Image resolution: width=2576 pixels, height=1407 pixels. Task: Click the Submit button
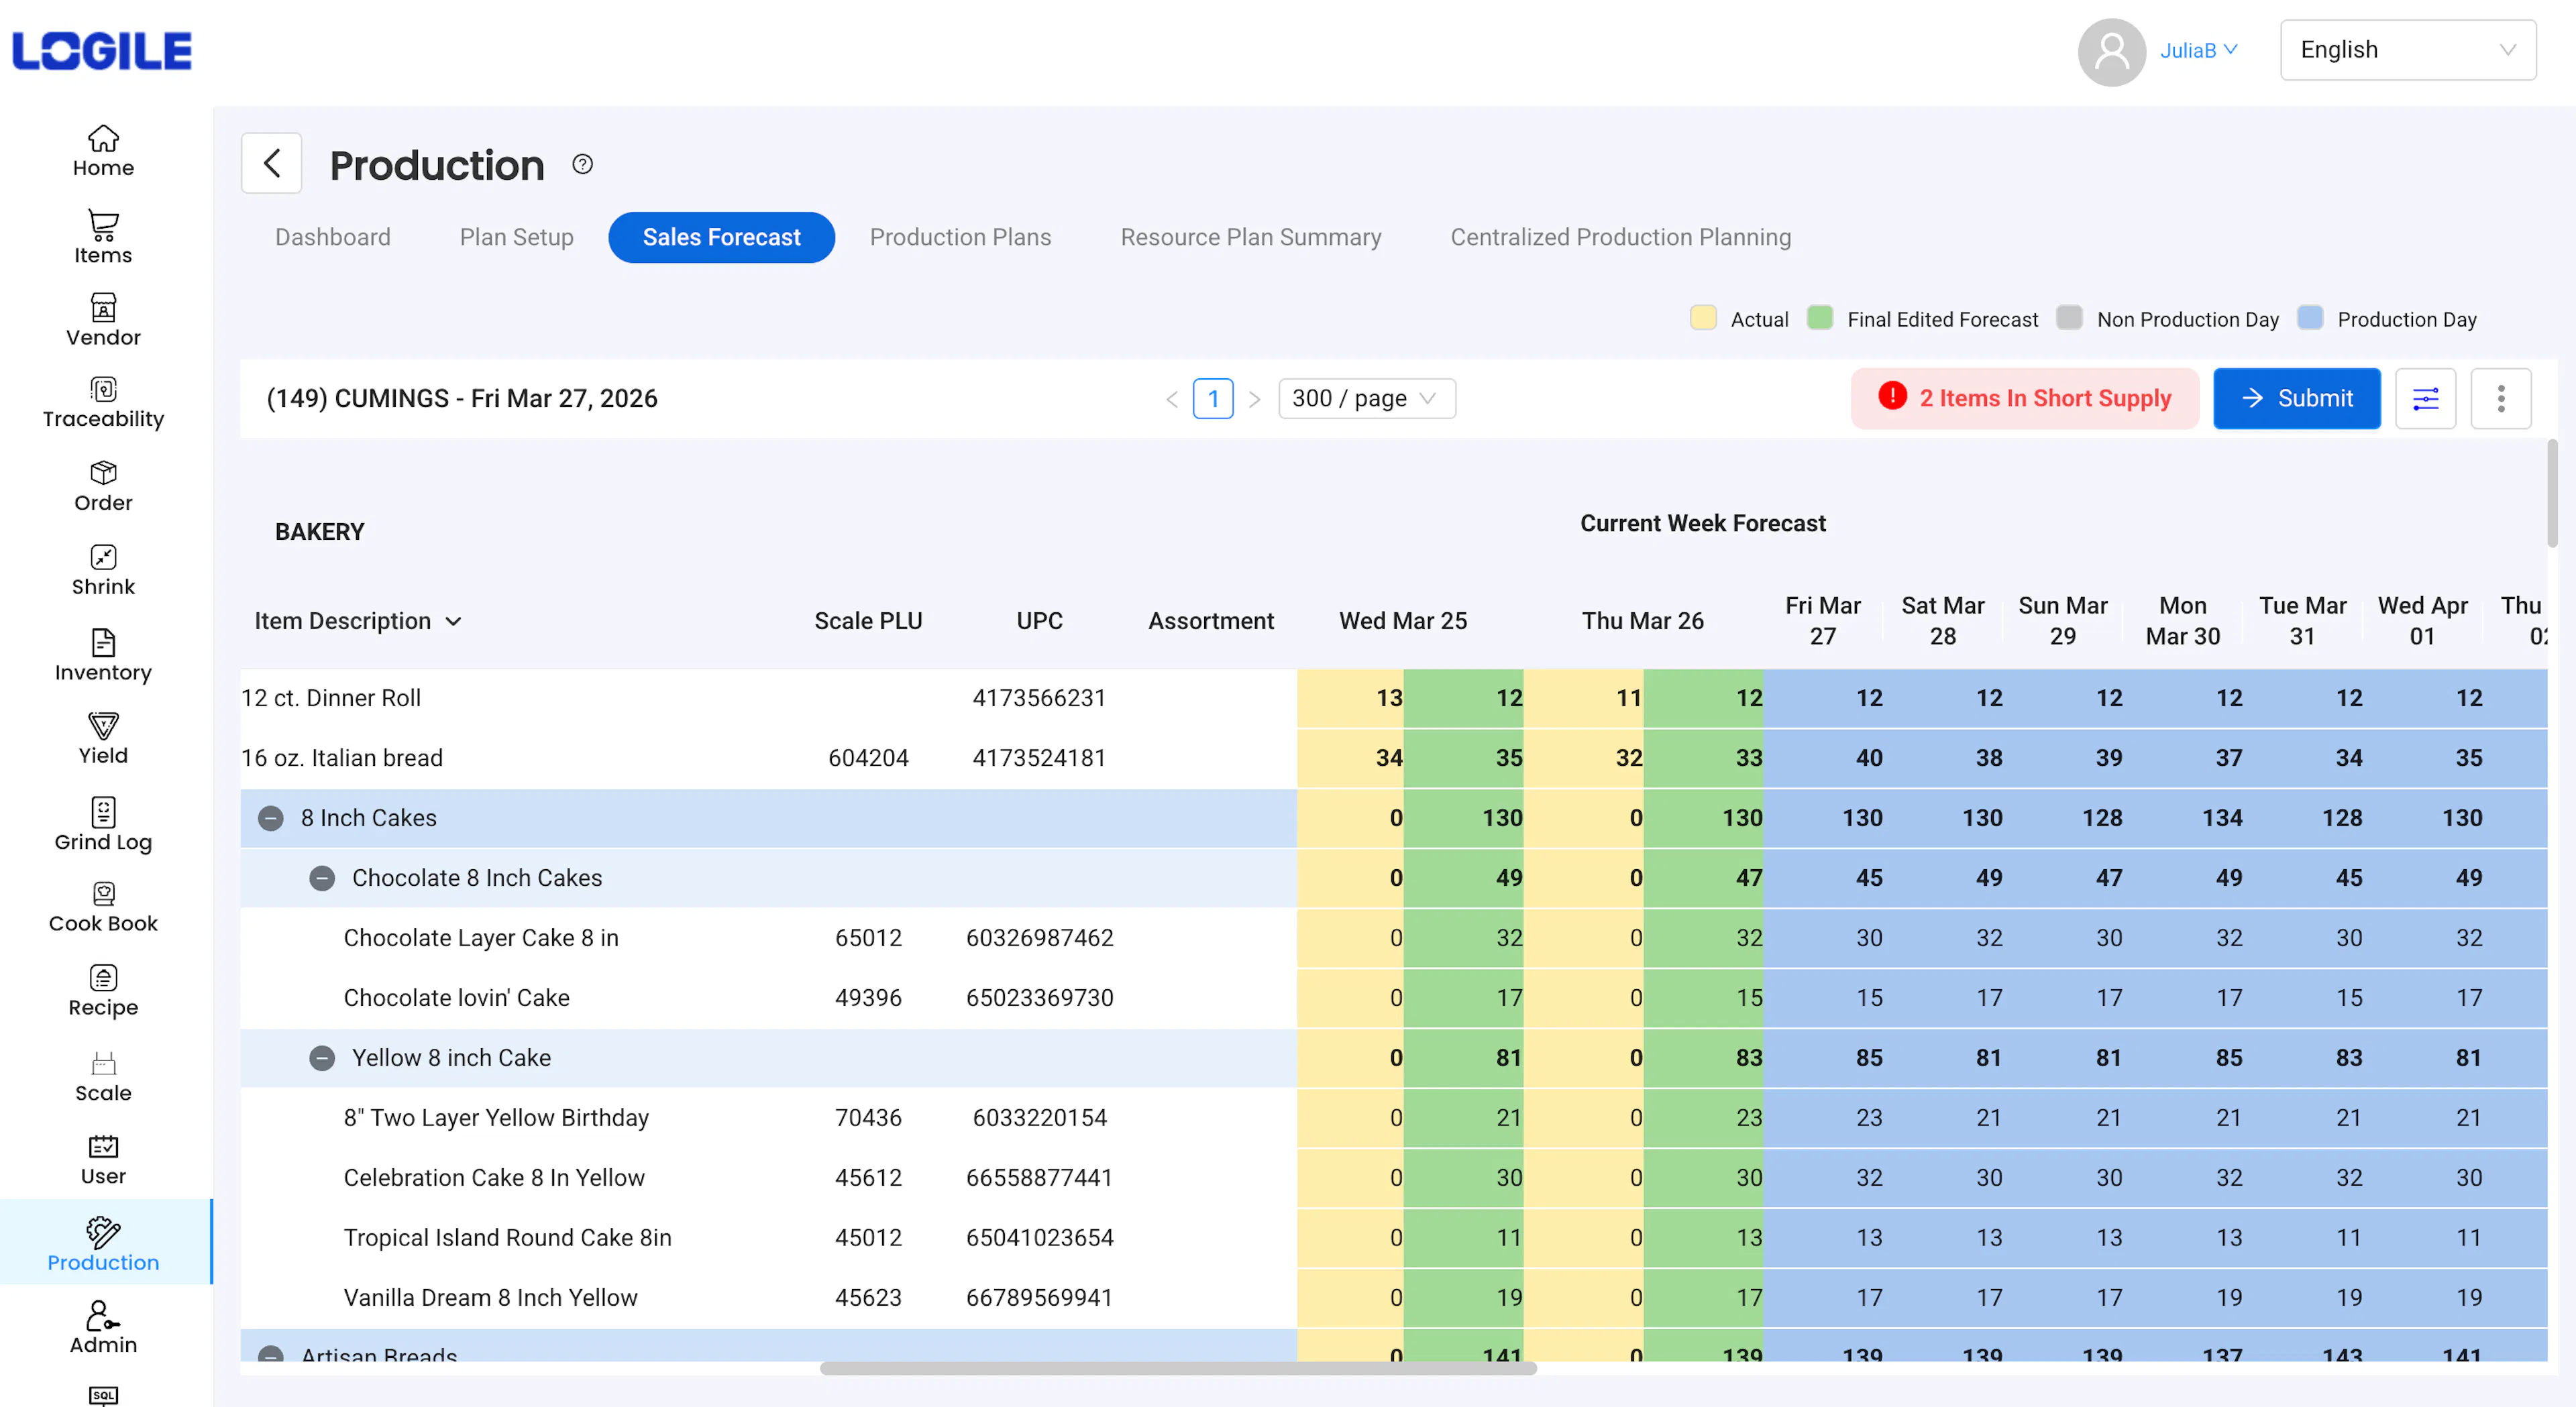pos(2297,398)
